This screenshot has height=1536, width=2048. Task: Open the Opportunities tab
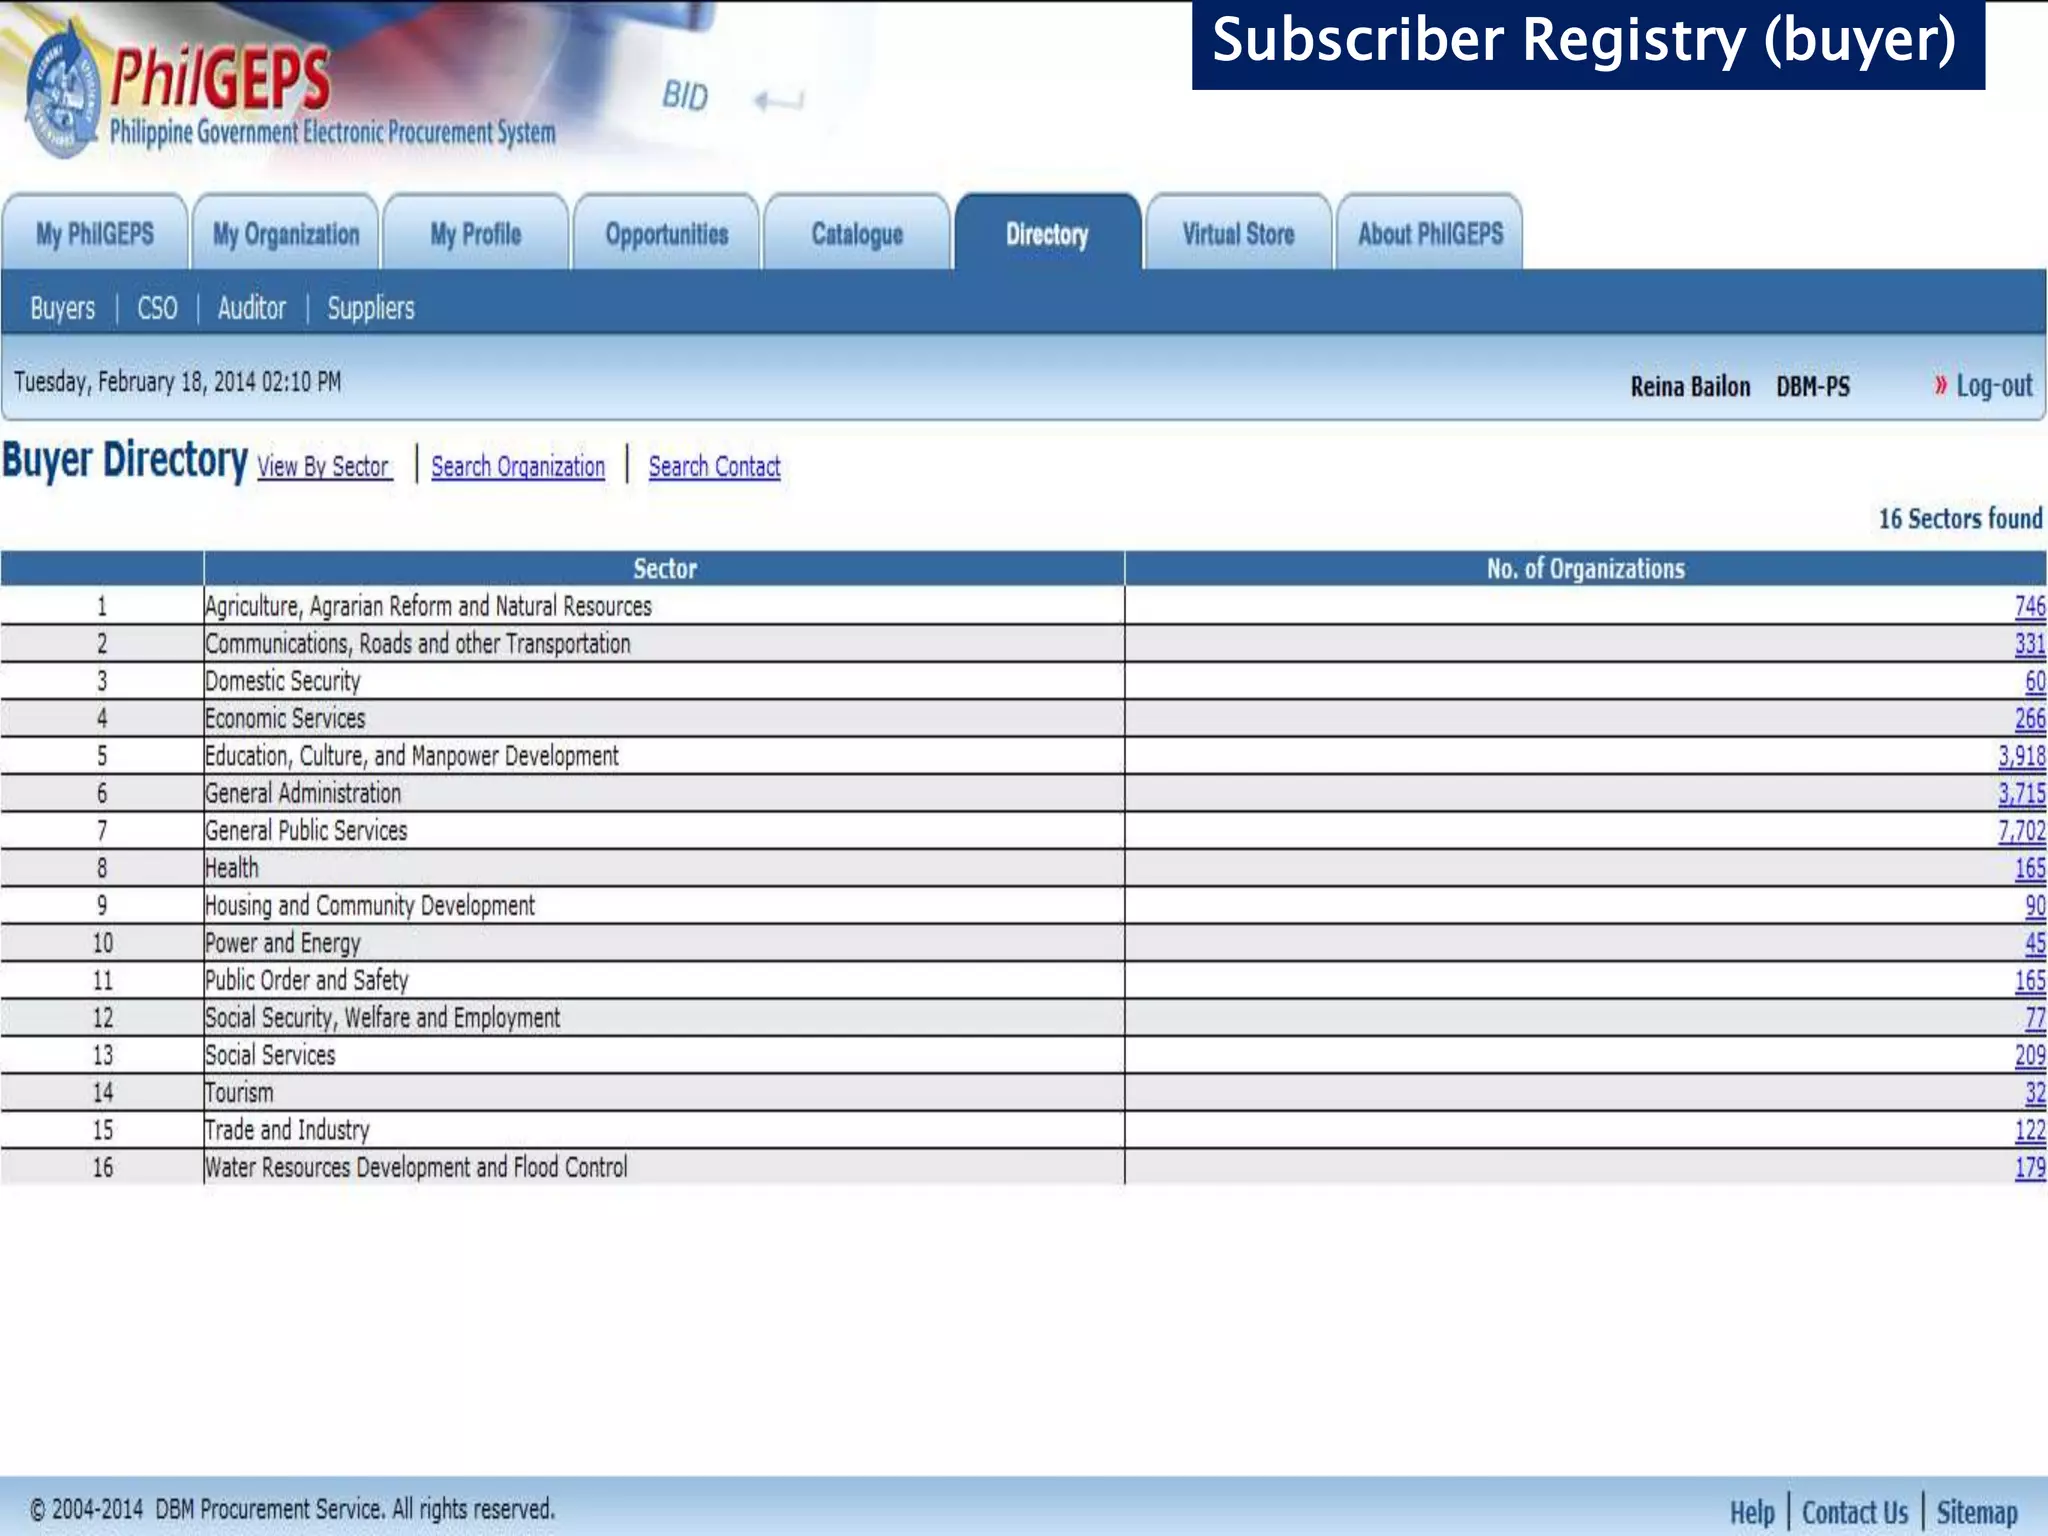coord(667,234)
